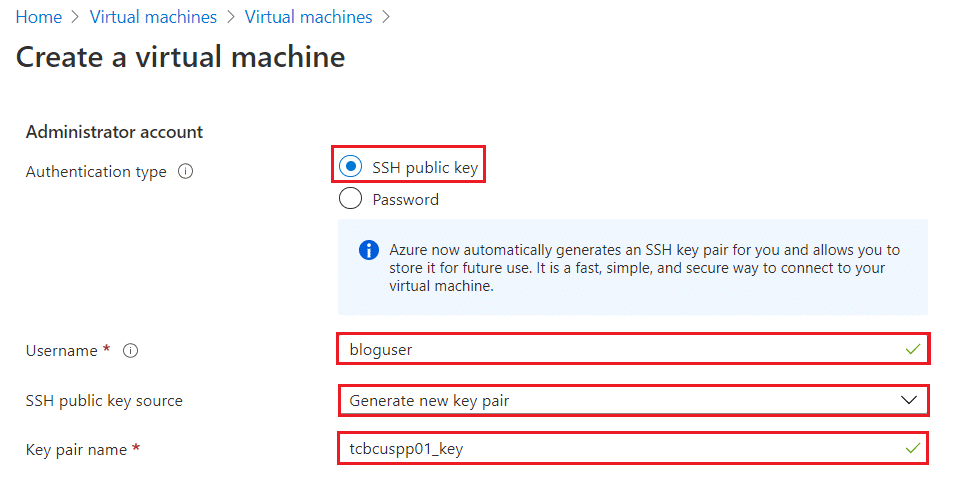
Task: Click the info icon beside Authentication type
Action: tap(186, 172)
